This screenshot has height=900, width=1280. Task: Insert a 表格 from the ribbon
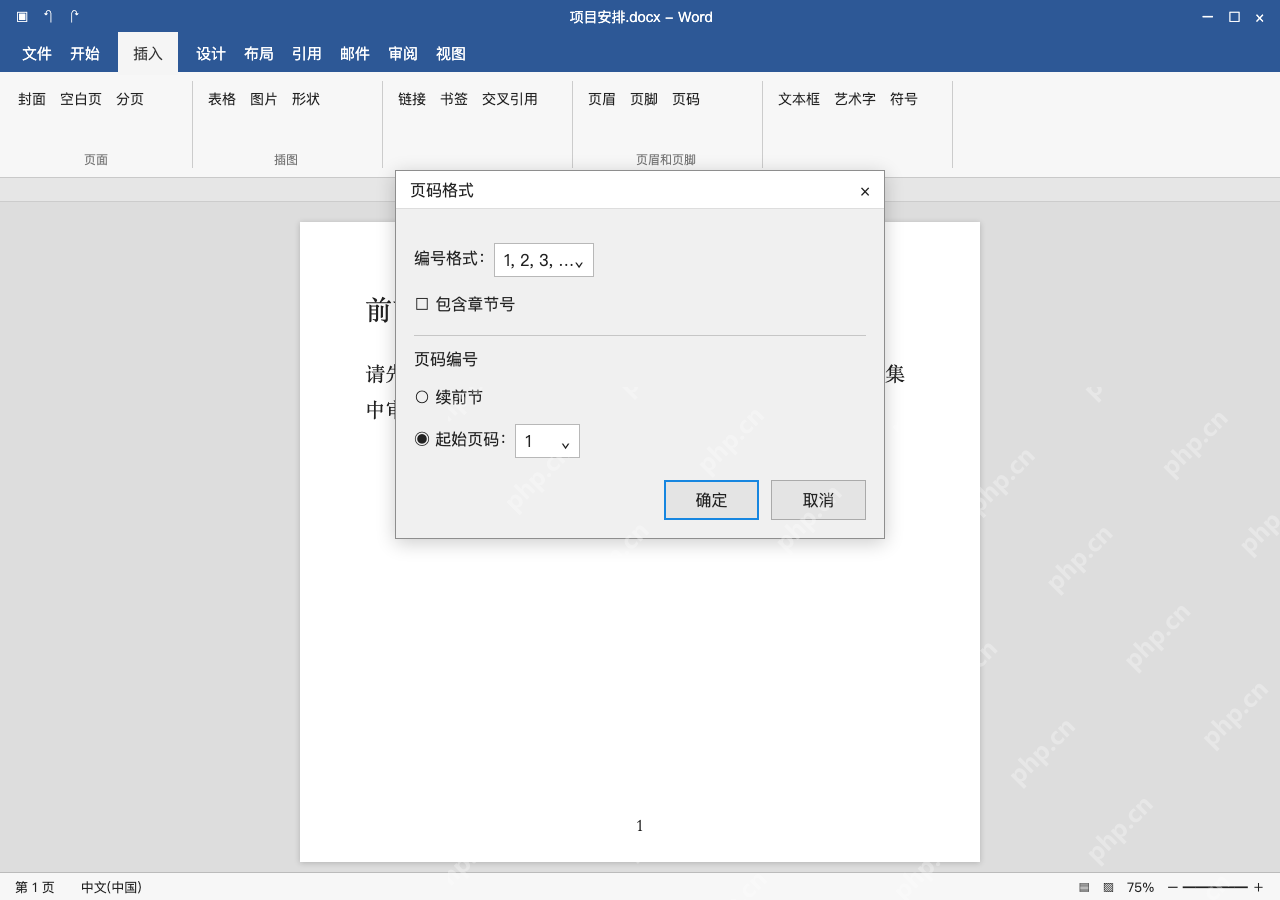pos(222,99)
